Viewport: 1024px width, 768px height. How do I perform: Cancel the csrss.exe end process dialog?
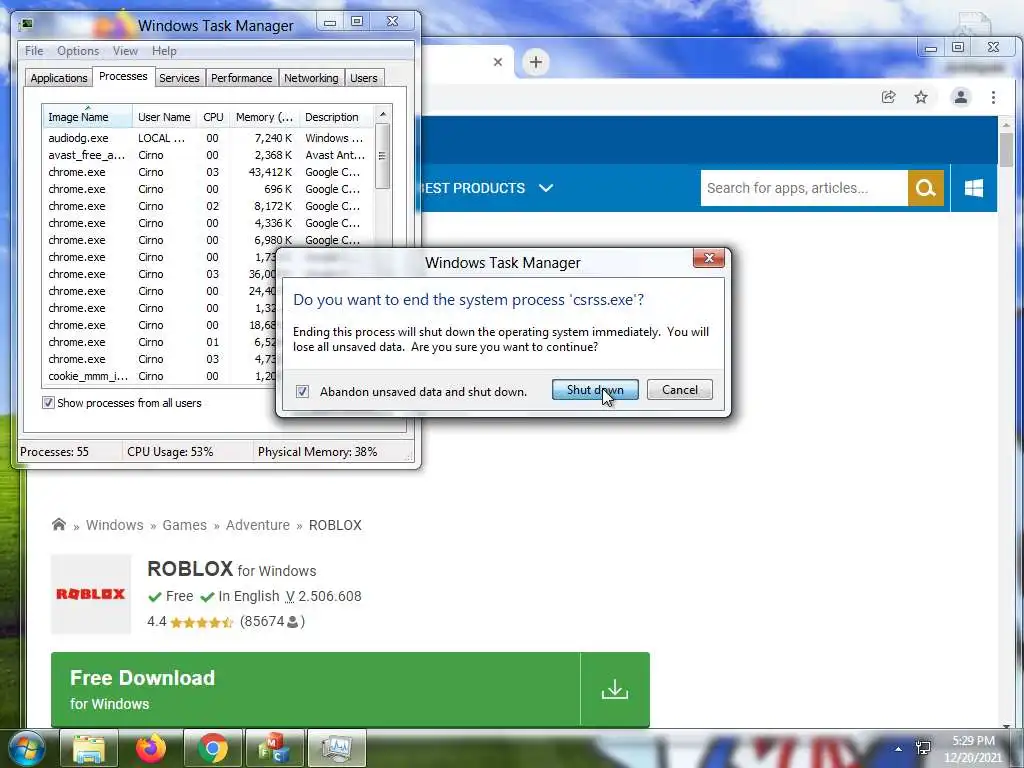point(680,390)
